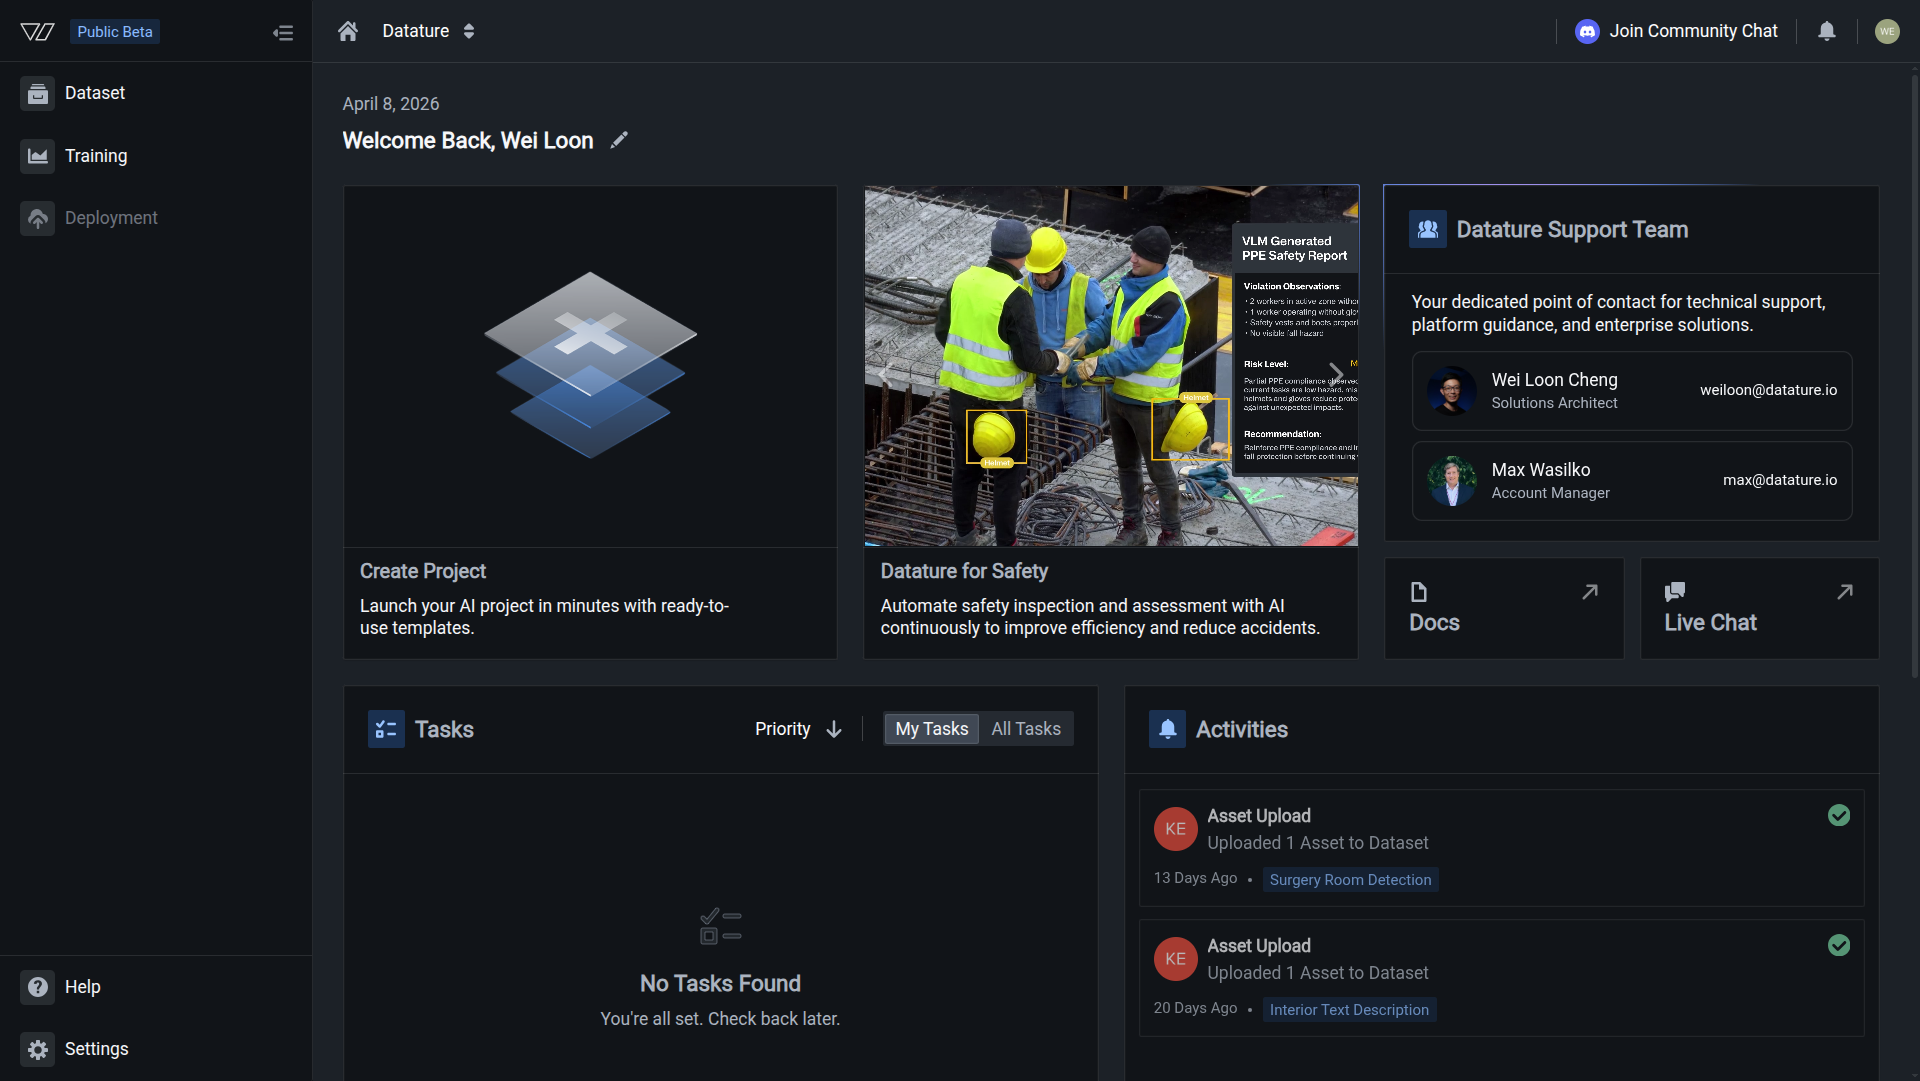Start a Live Chat session
Screen dimensions: 1920x1081
pos(1759,608)
